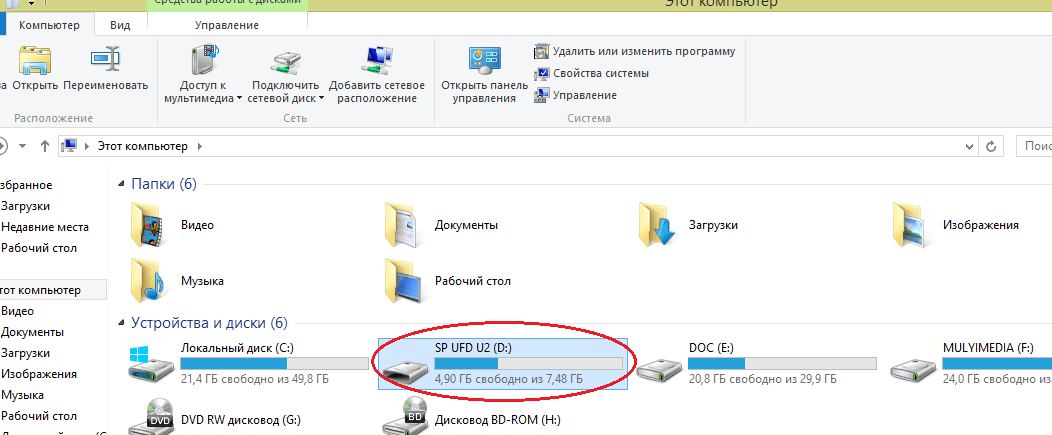Switch to the Вид ribbon tab
The width and height of the screenshot is (1052, 435).
[x=120, y=26]
